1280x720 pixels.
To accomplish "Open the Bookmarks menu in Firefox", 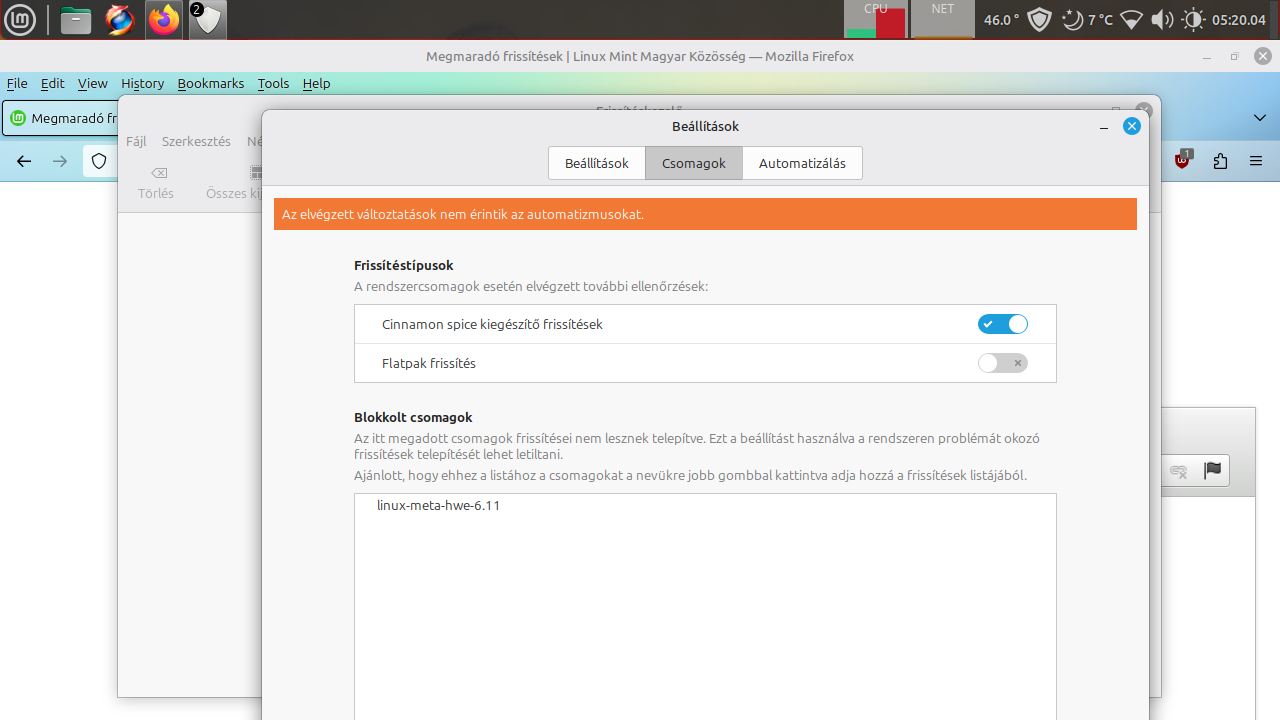I will (x=210, y=84).
